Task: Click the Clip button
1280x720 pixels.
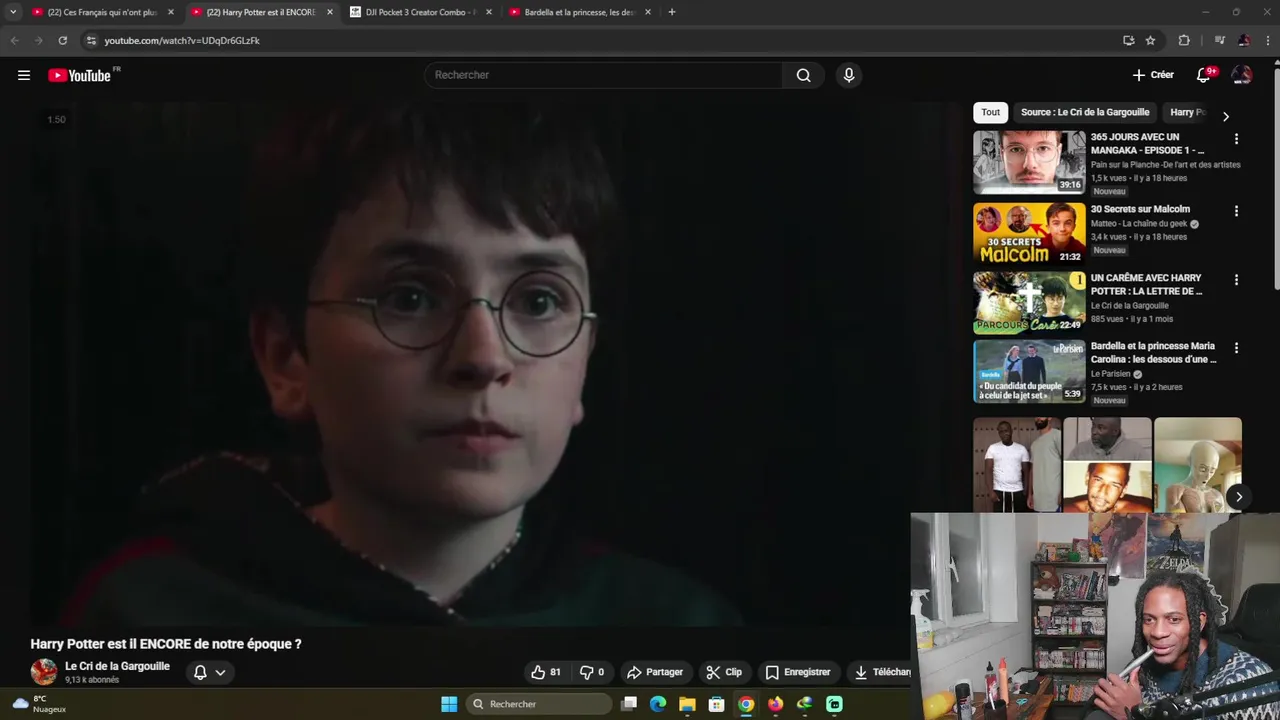Action: (724, 672)
